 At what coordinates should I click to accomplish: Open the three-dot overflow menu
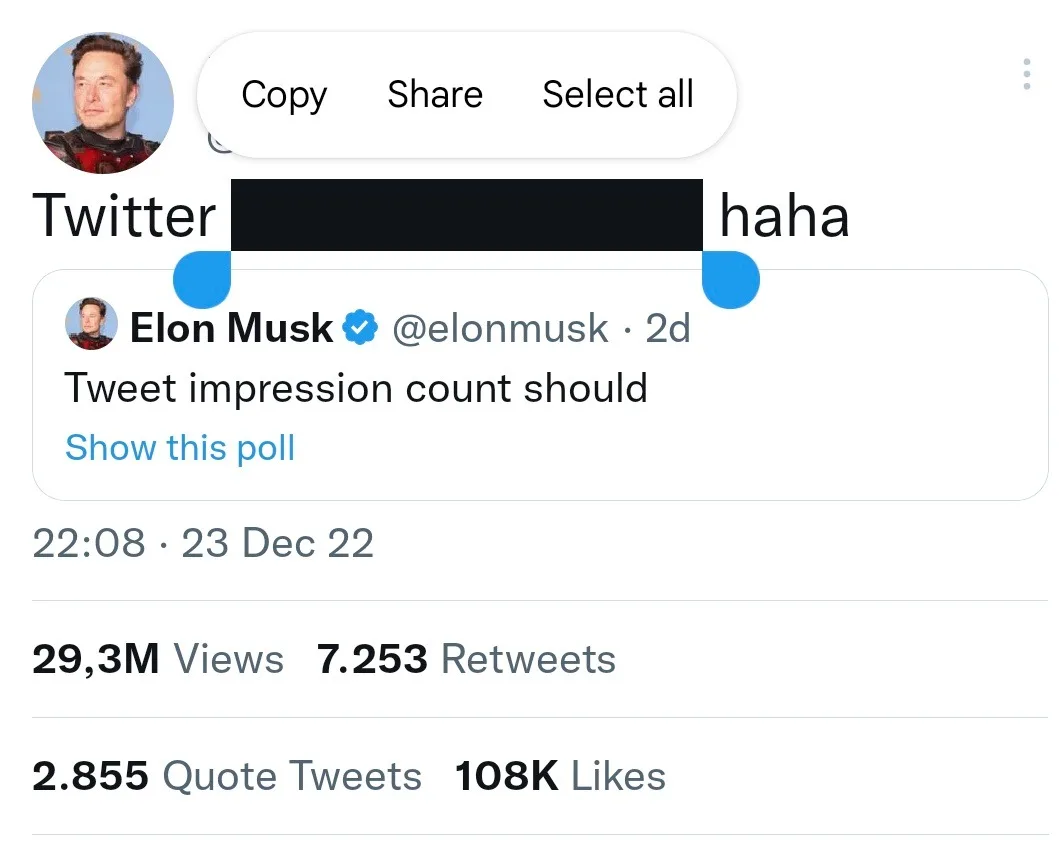(1026, 75)
